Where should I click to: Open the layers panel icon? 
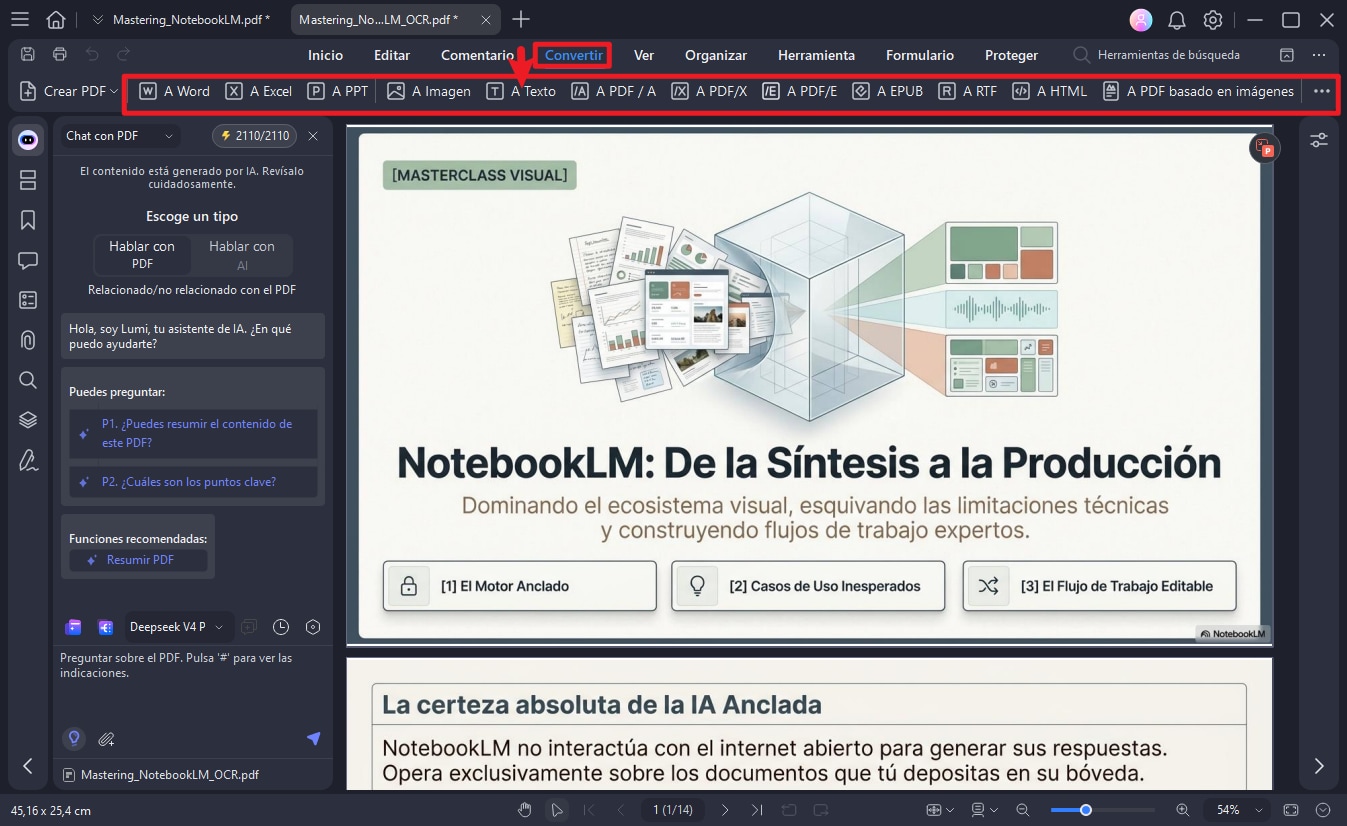(x=28, y=420)
